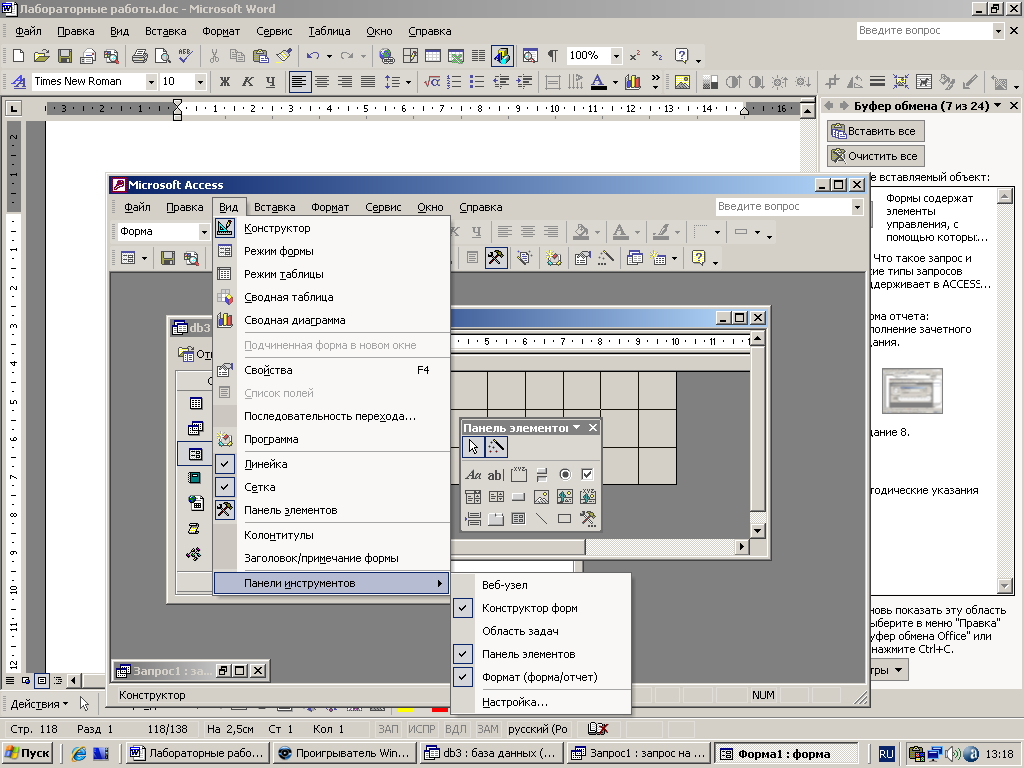Select the Line tool in the toolbox
The width and height of the screenshot is (1024, 768).
541,519
